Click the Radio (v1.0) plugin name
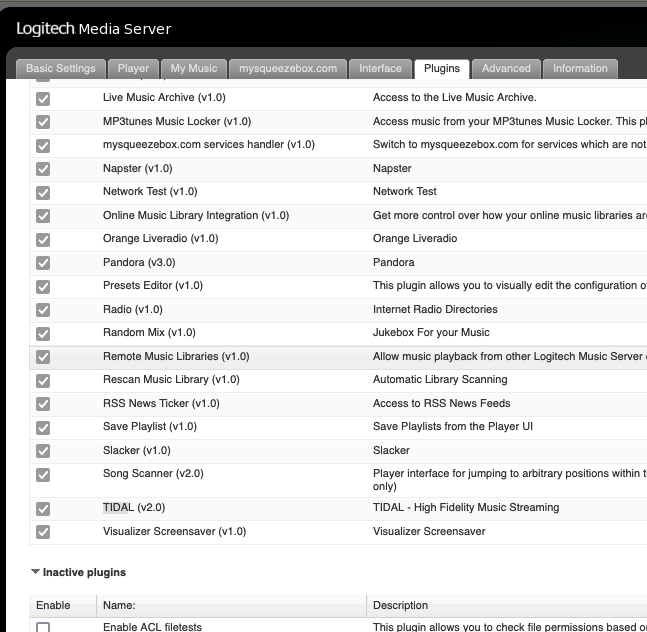 [133, 309]
